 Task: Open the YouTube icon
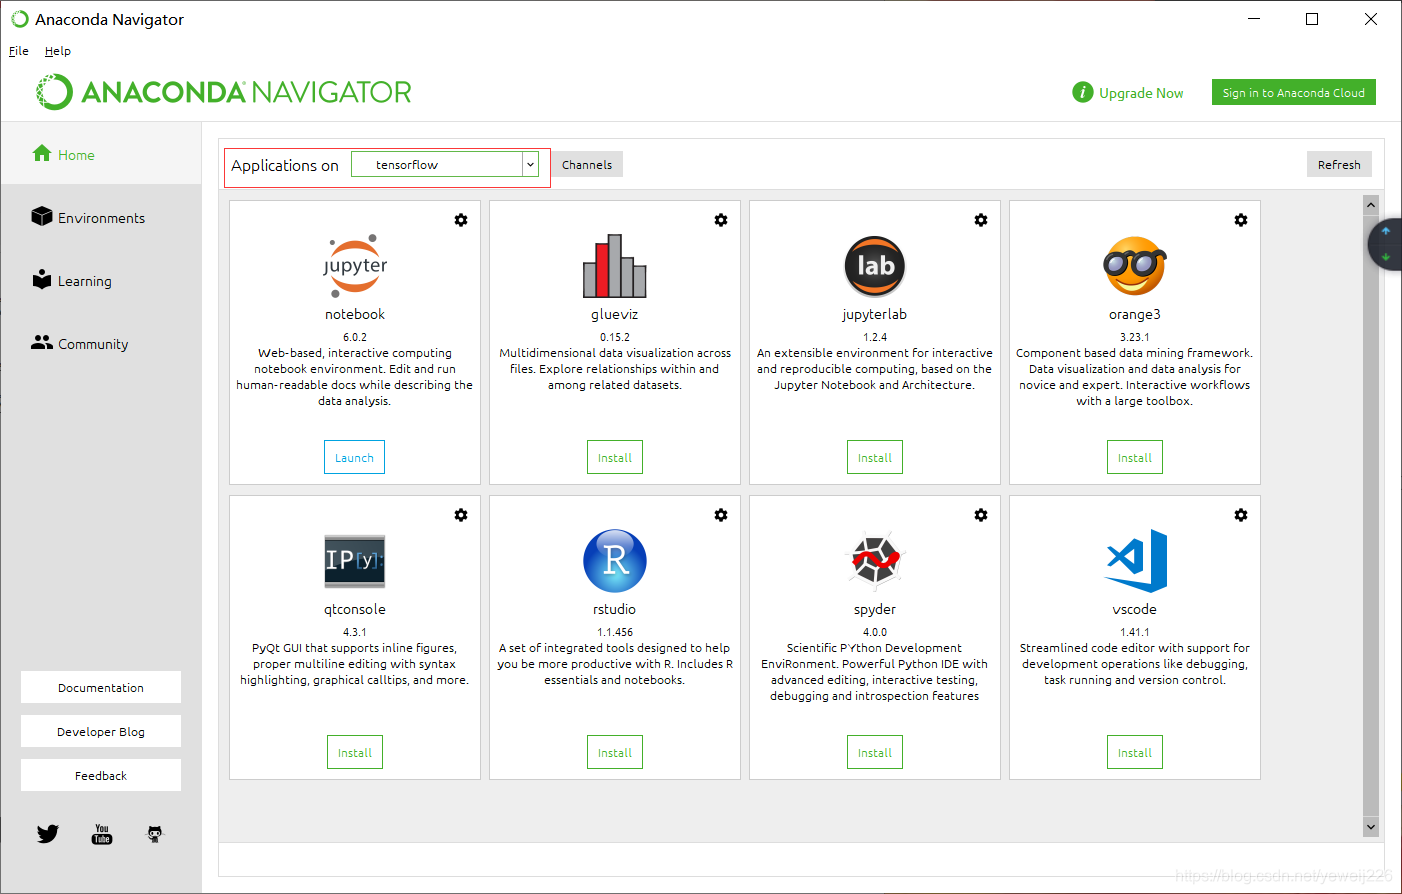tap(102, 834)
